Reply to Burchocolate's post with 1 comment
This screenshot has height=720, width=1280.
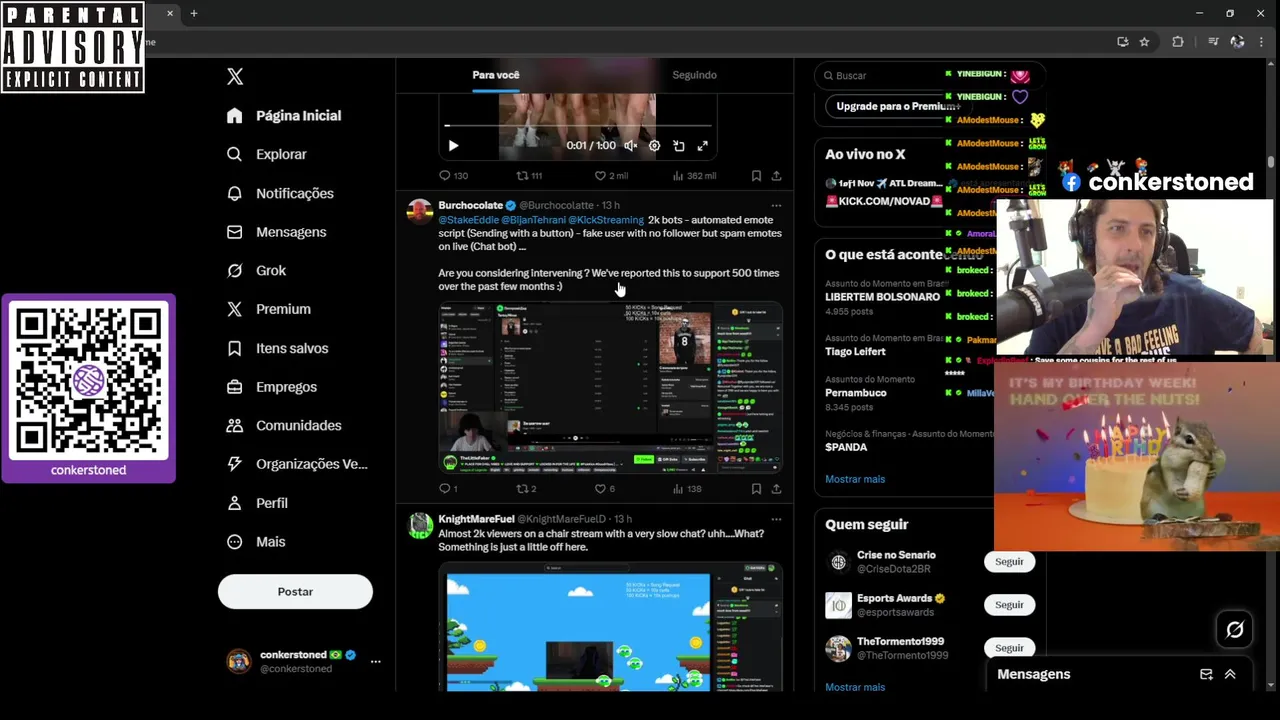[x=448, y=489]
